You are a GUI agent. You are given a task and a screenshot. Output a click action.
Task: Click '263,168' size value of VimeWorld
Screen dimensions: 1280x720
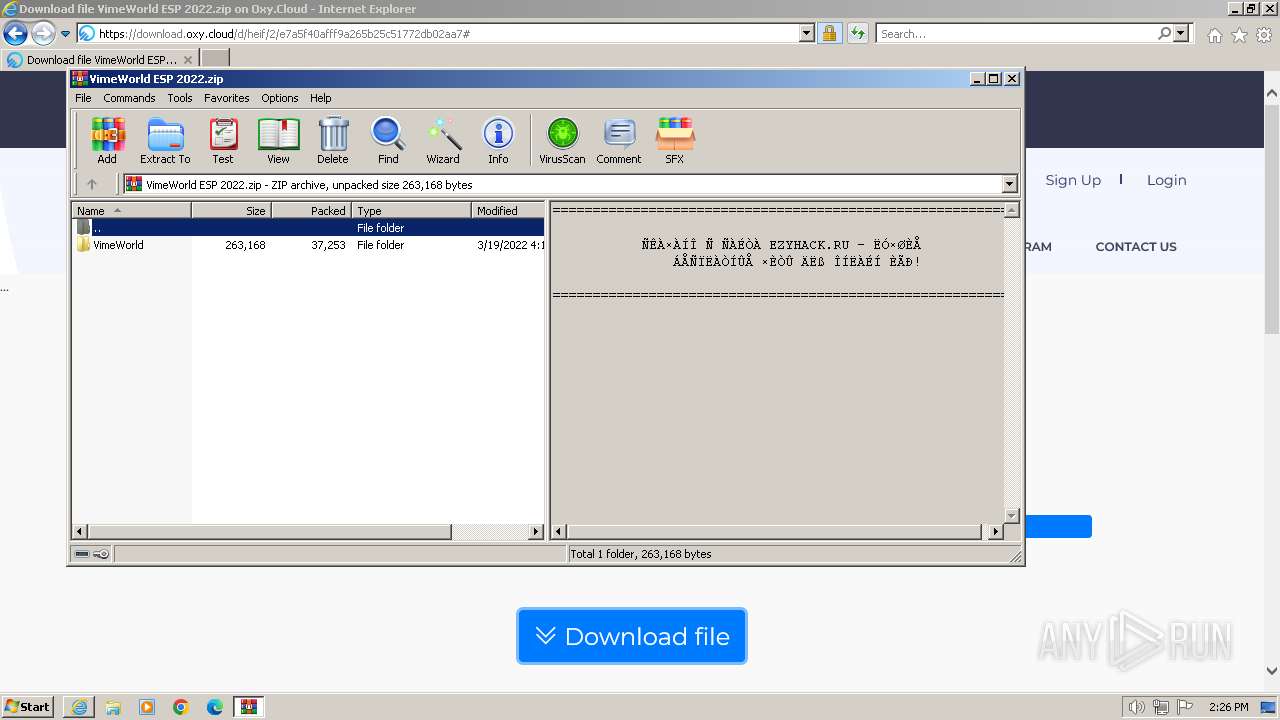coord(245,245)
